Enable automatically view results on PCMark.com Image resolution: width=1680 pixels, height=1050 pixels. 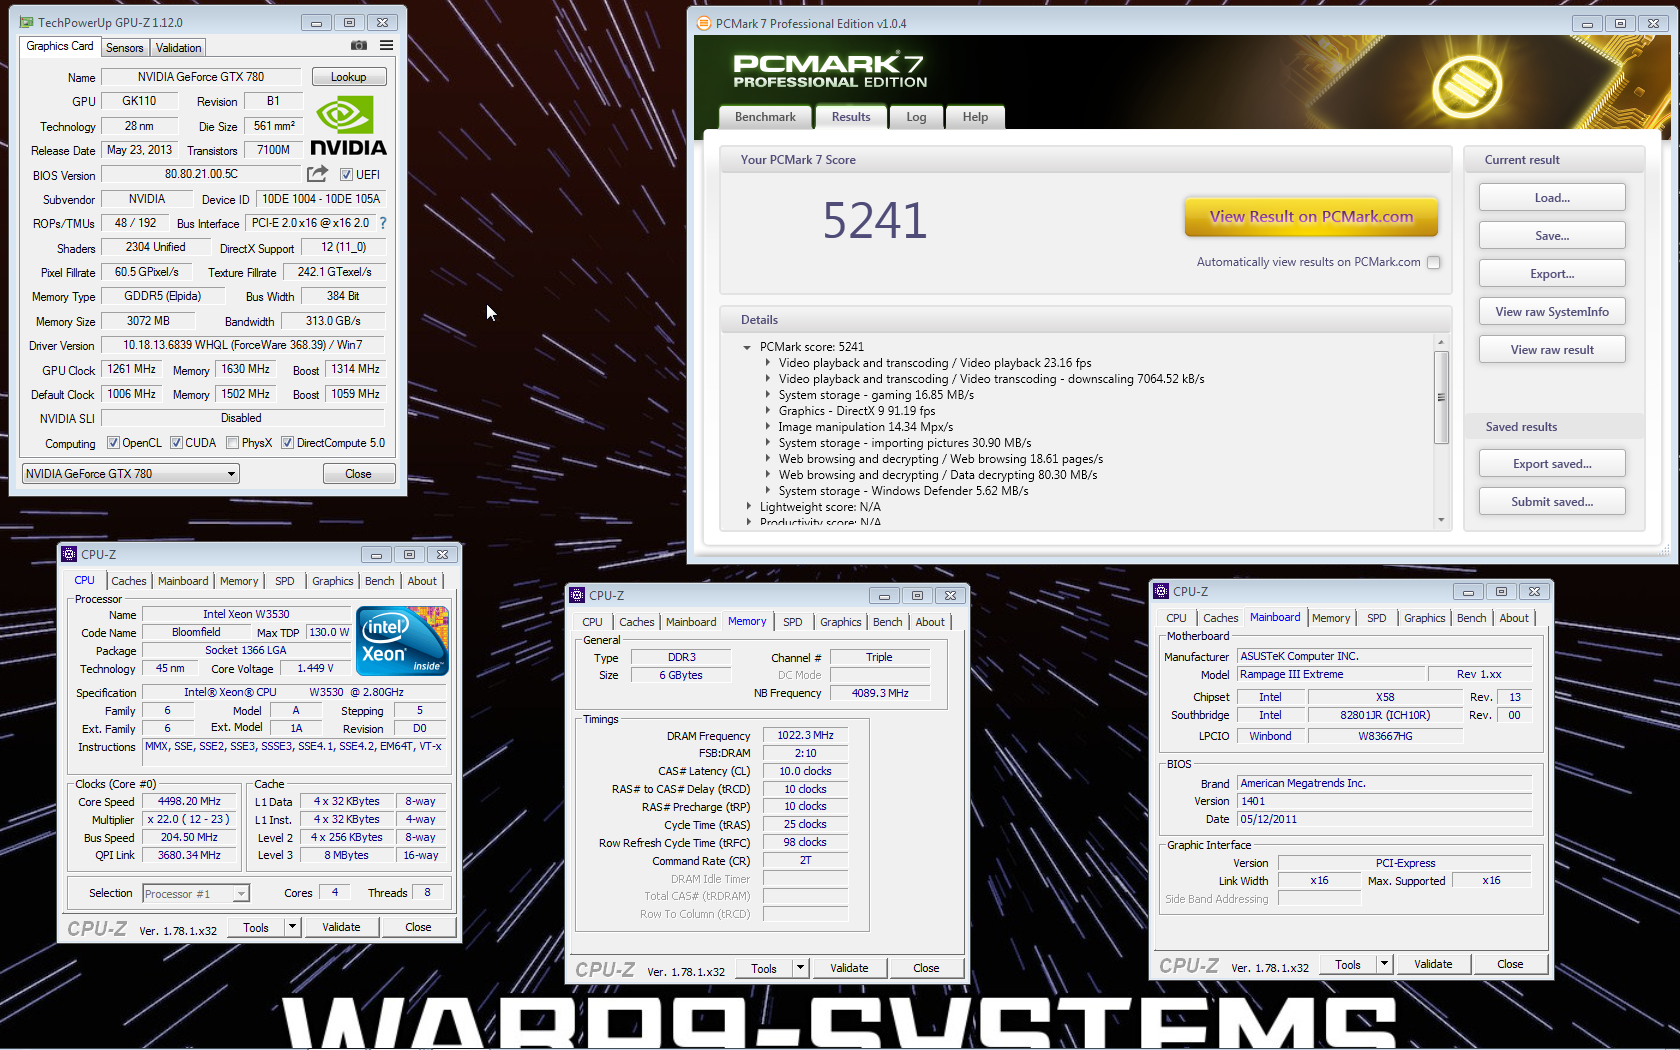click(1433, 262)
